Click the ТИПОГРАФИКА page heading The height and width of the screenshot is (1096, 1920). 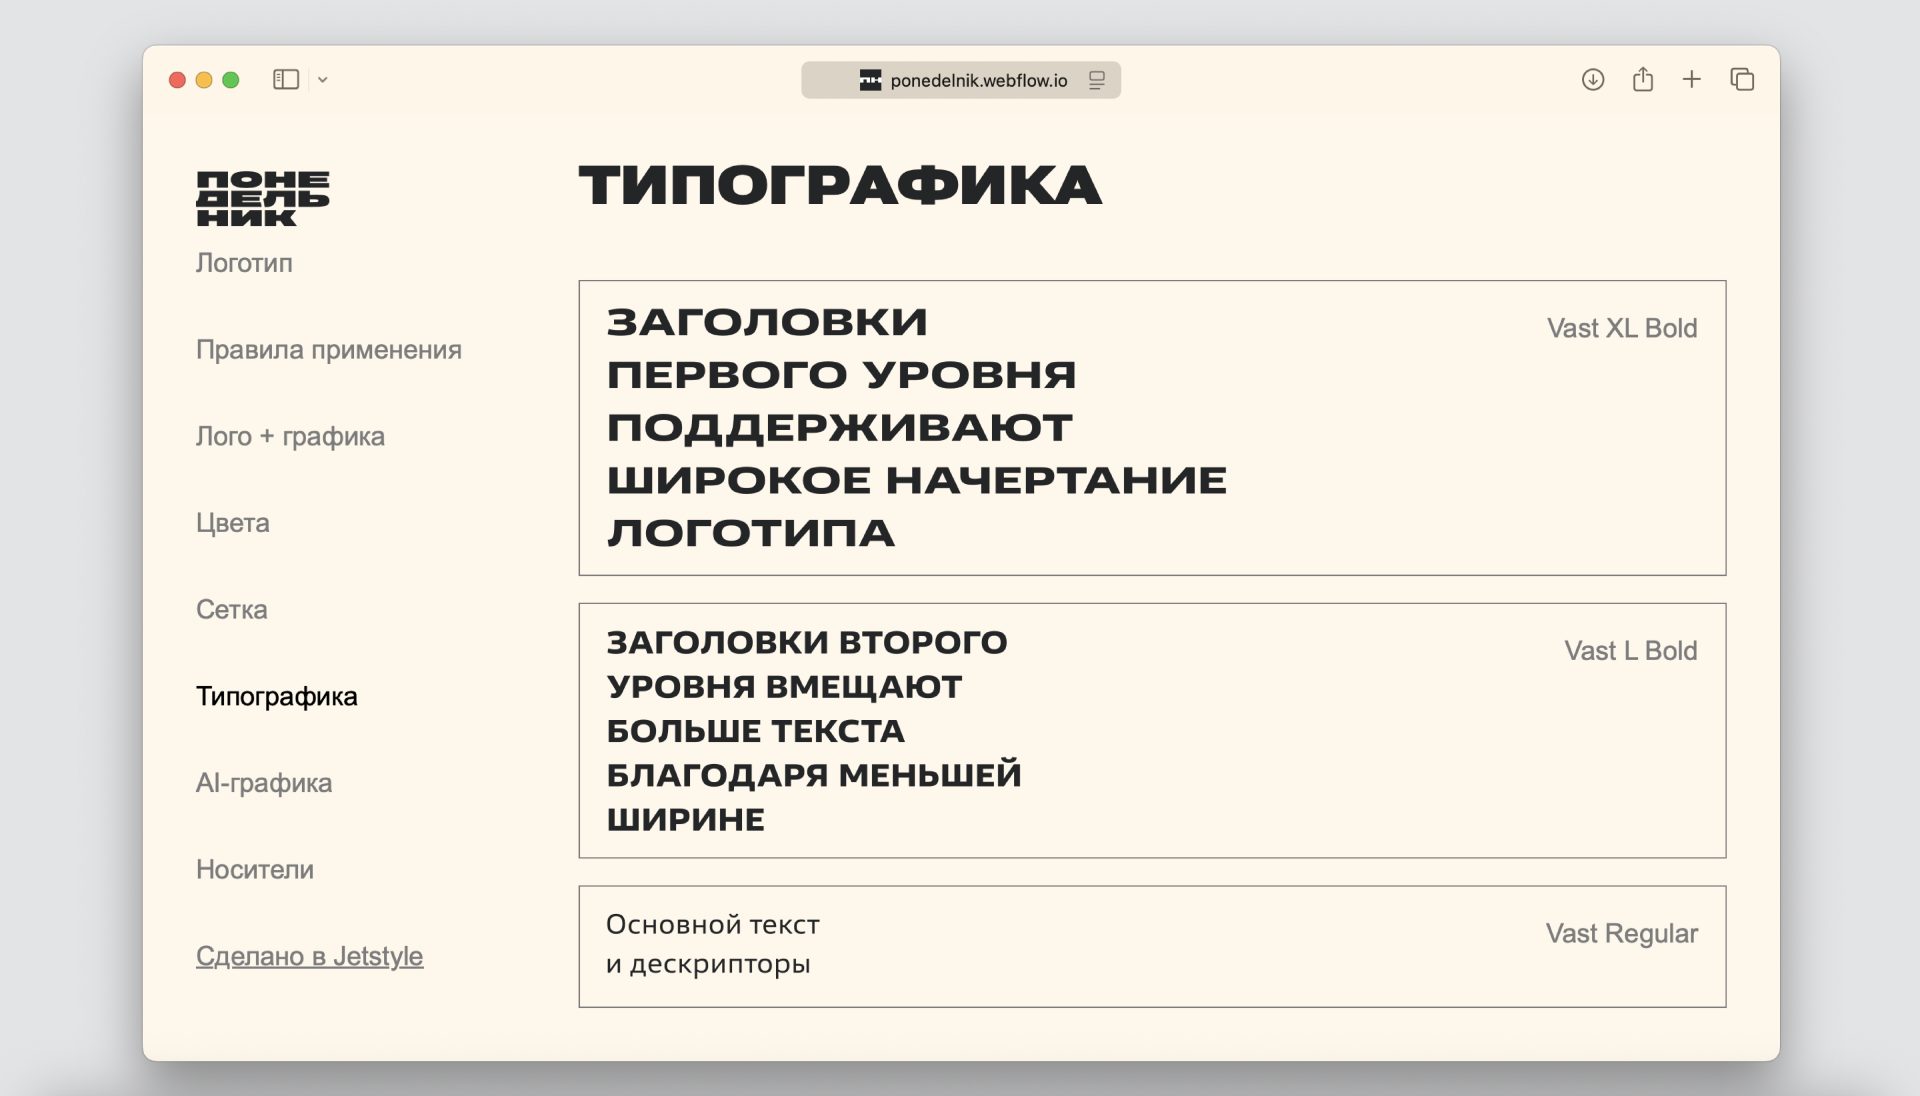(x=840, y=186)
